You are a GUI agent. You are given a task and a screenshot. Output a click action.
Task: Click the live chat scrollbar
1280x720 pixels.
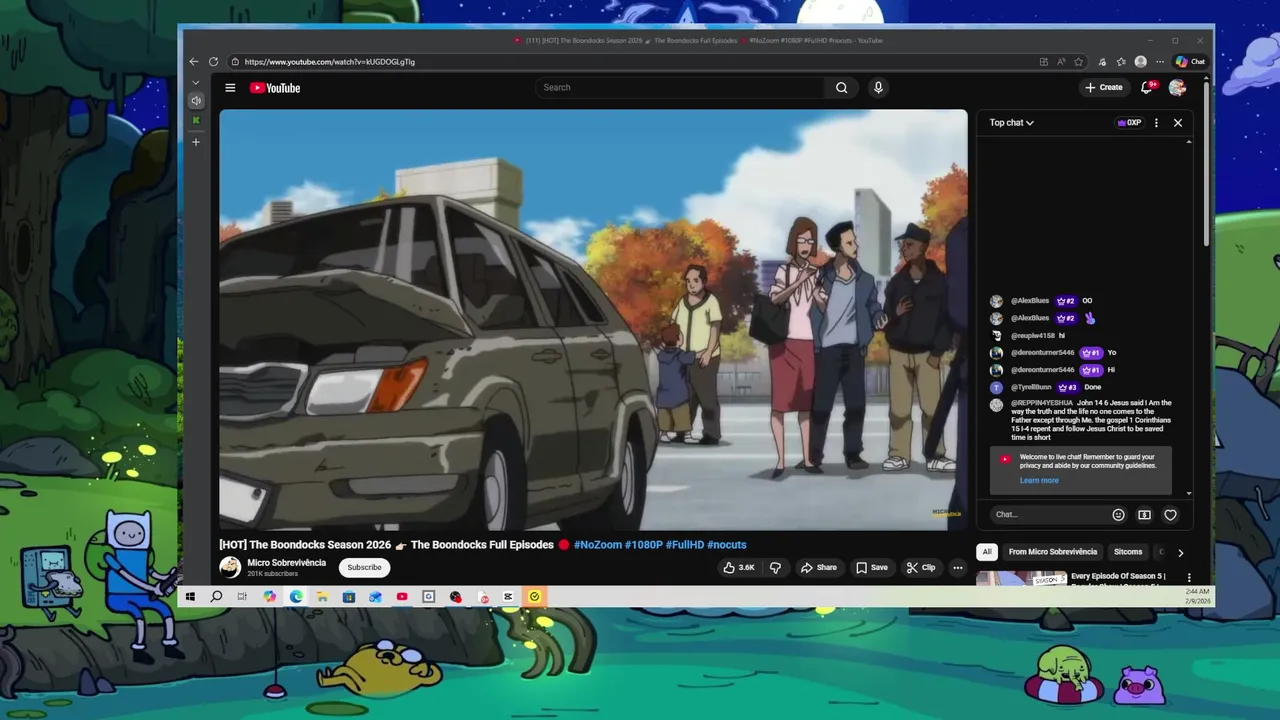tap(1189, 318)
